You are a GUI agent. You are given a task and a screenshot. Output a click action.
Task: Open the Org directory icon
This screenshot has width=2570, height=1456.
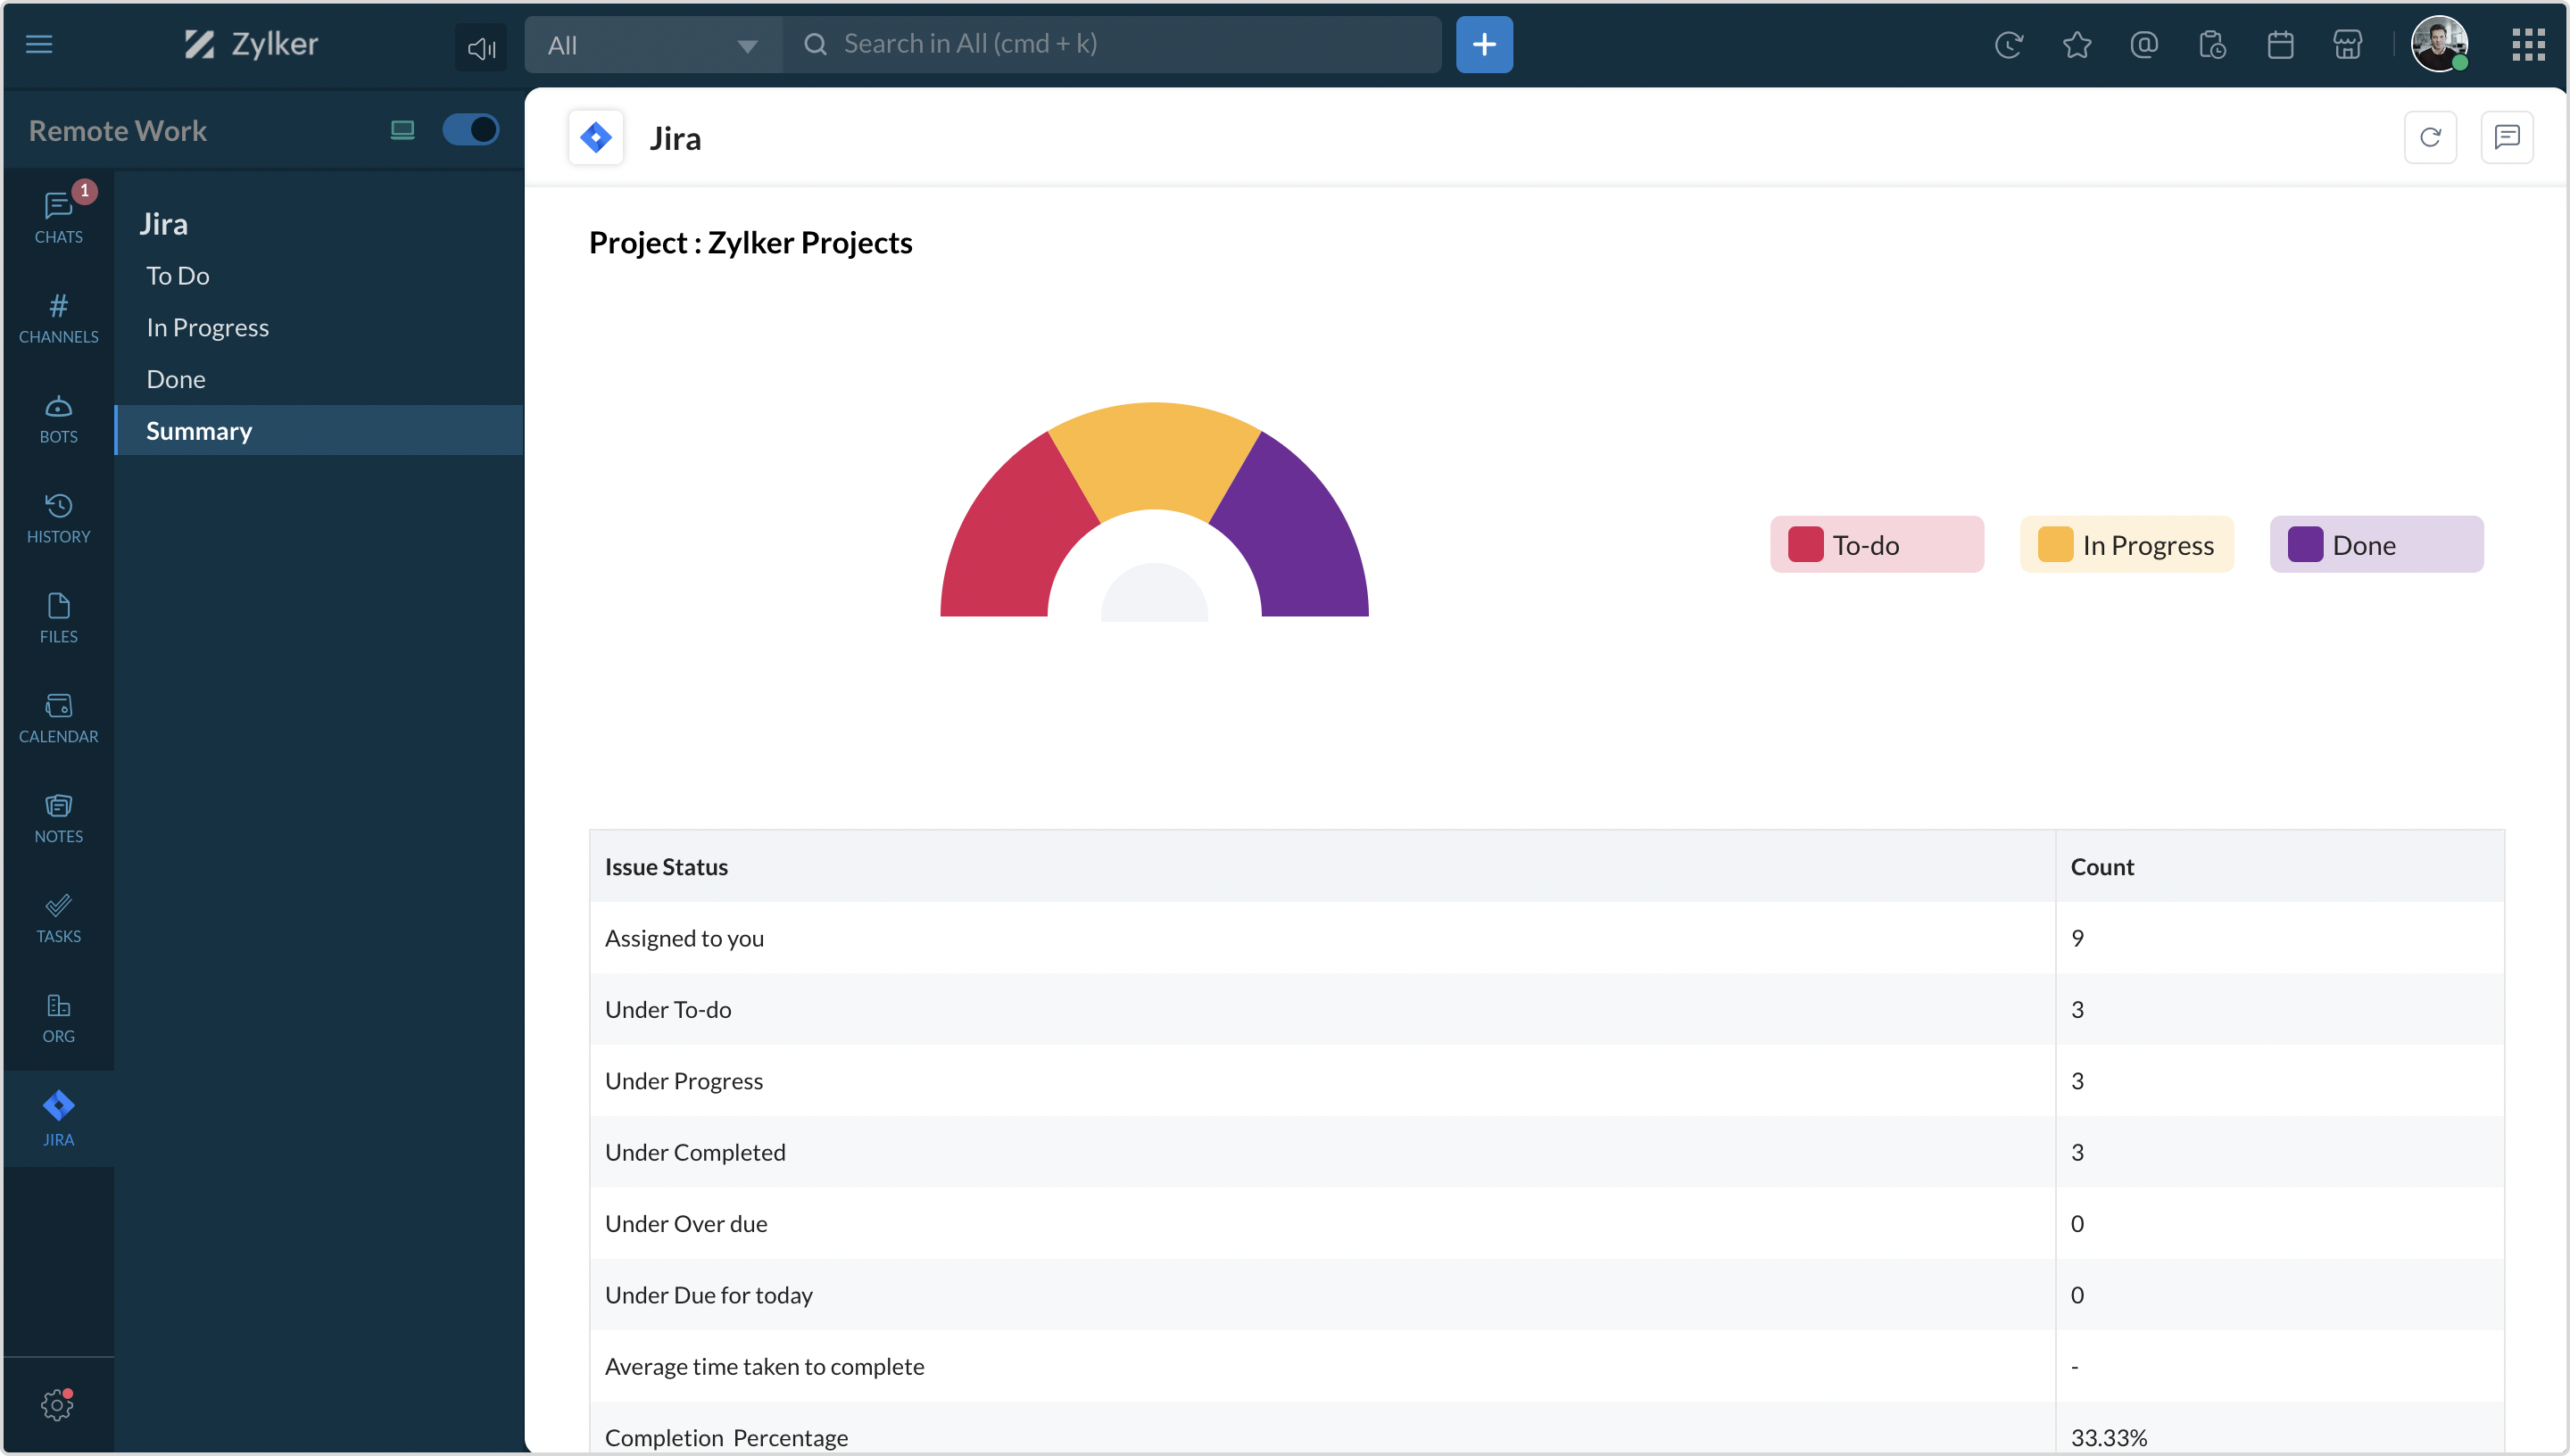tap(58, 1017)
